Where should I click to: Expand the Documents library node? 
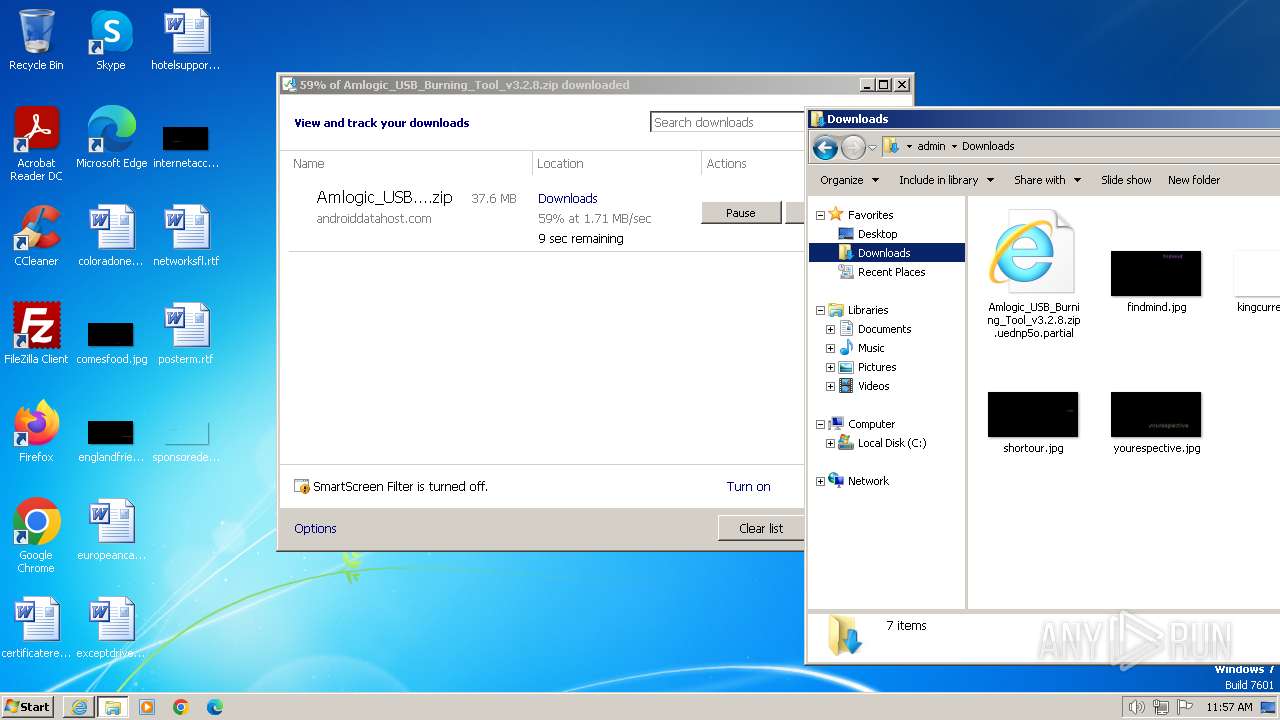[830, 329]
